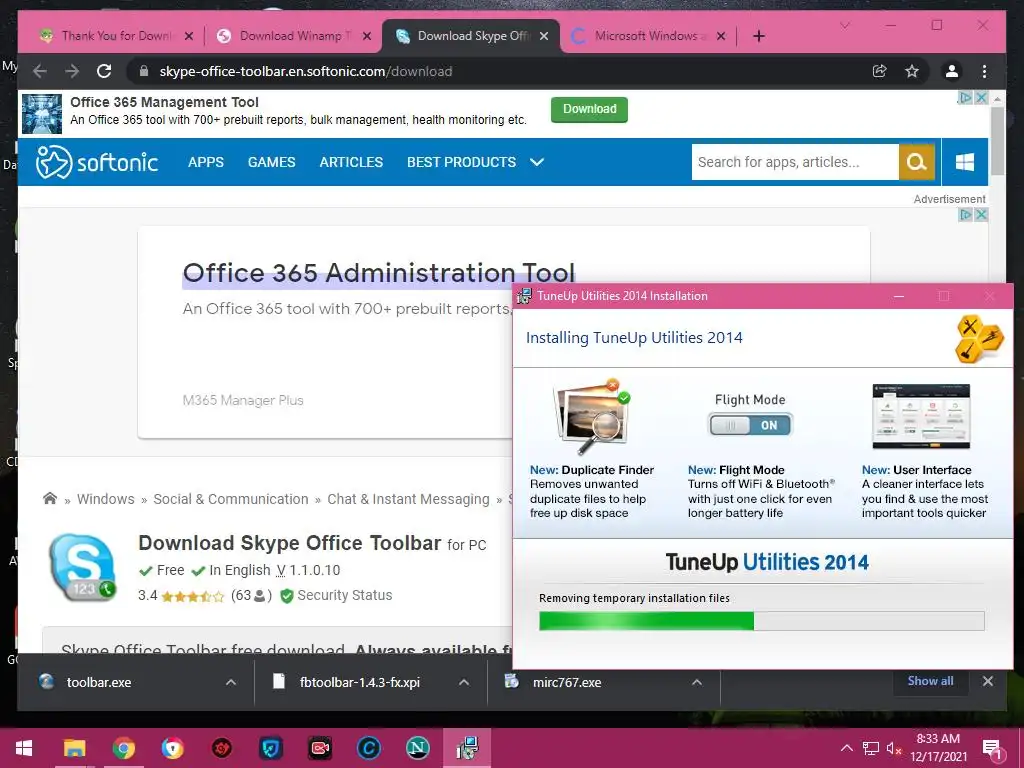Click the installation progress bar
This screenshot has width=1024, height=768.
tap(761, 620)
